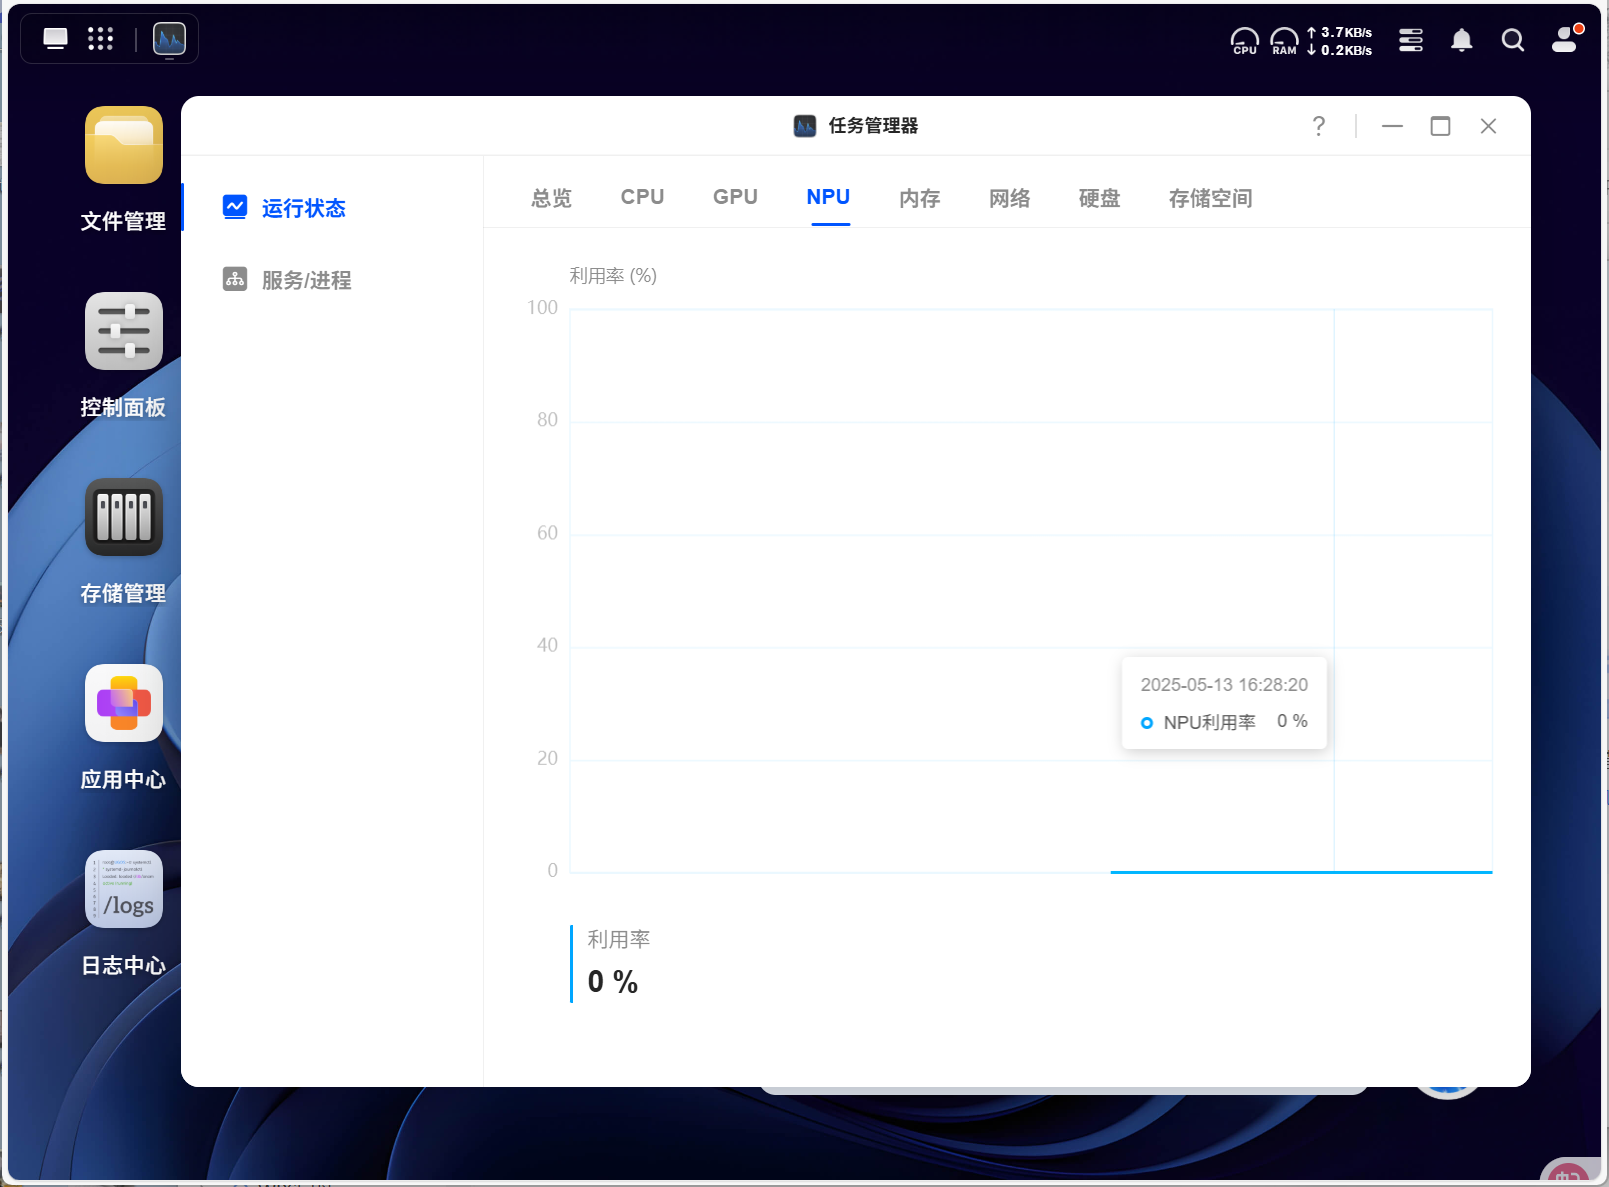Viewport: 1609px width, 1187px height.
Task: Click the blue NPU utilization line
Action: click(x=1301, y=872)
